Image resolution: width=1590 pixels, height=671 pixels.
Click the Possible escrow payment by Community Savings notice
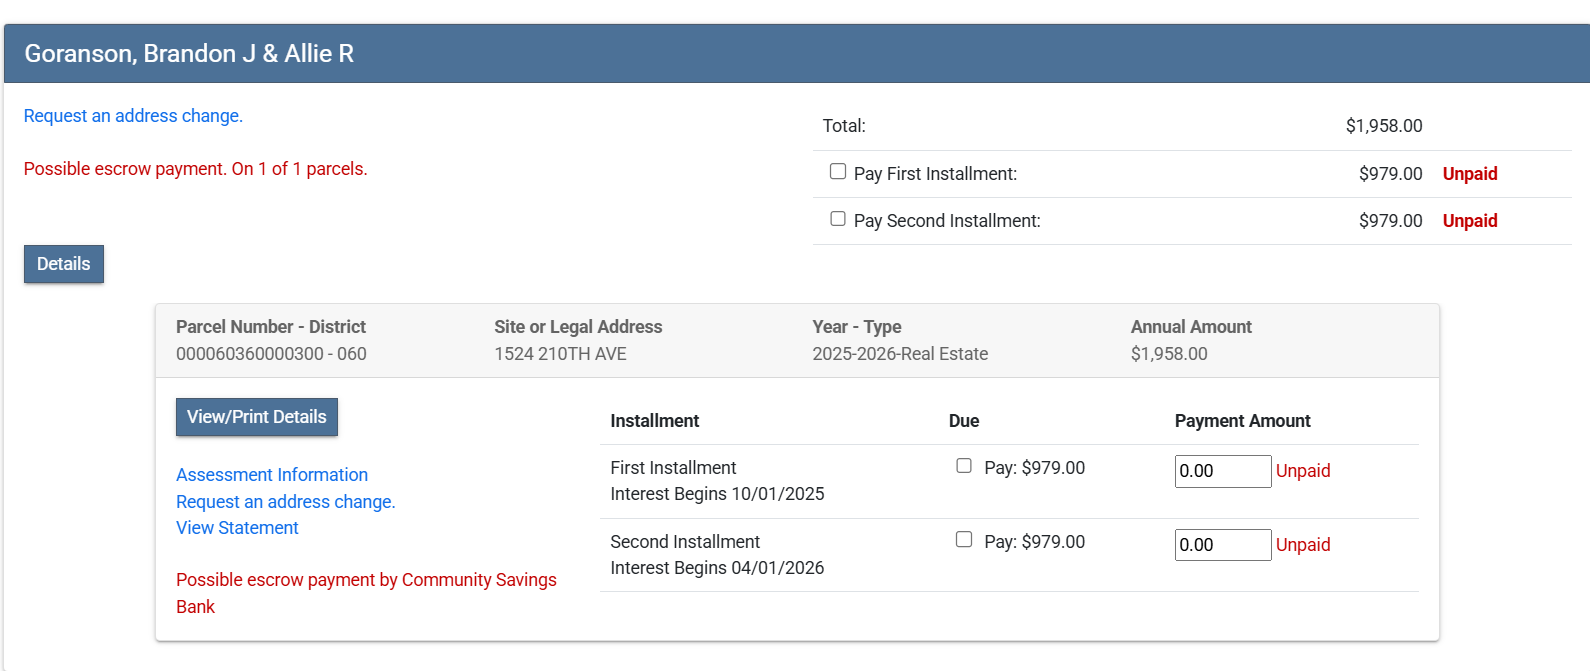366,581
